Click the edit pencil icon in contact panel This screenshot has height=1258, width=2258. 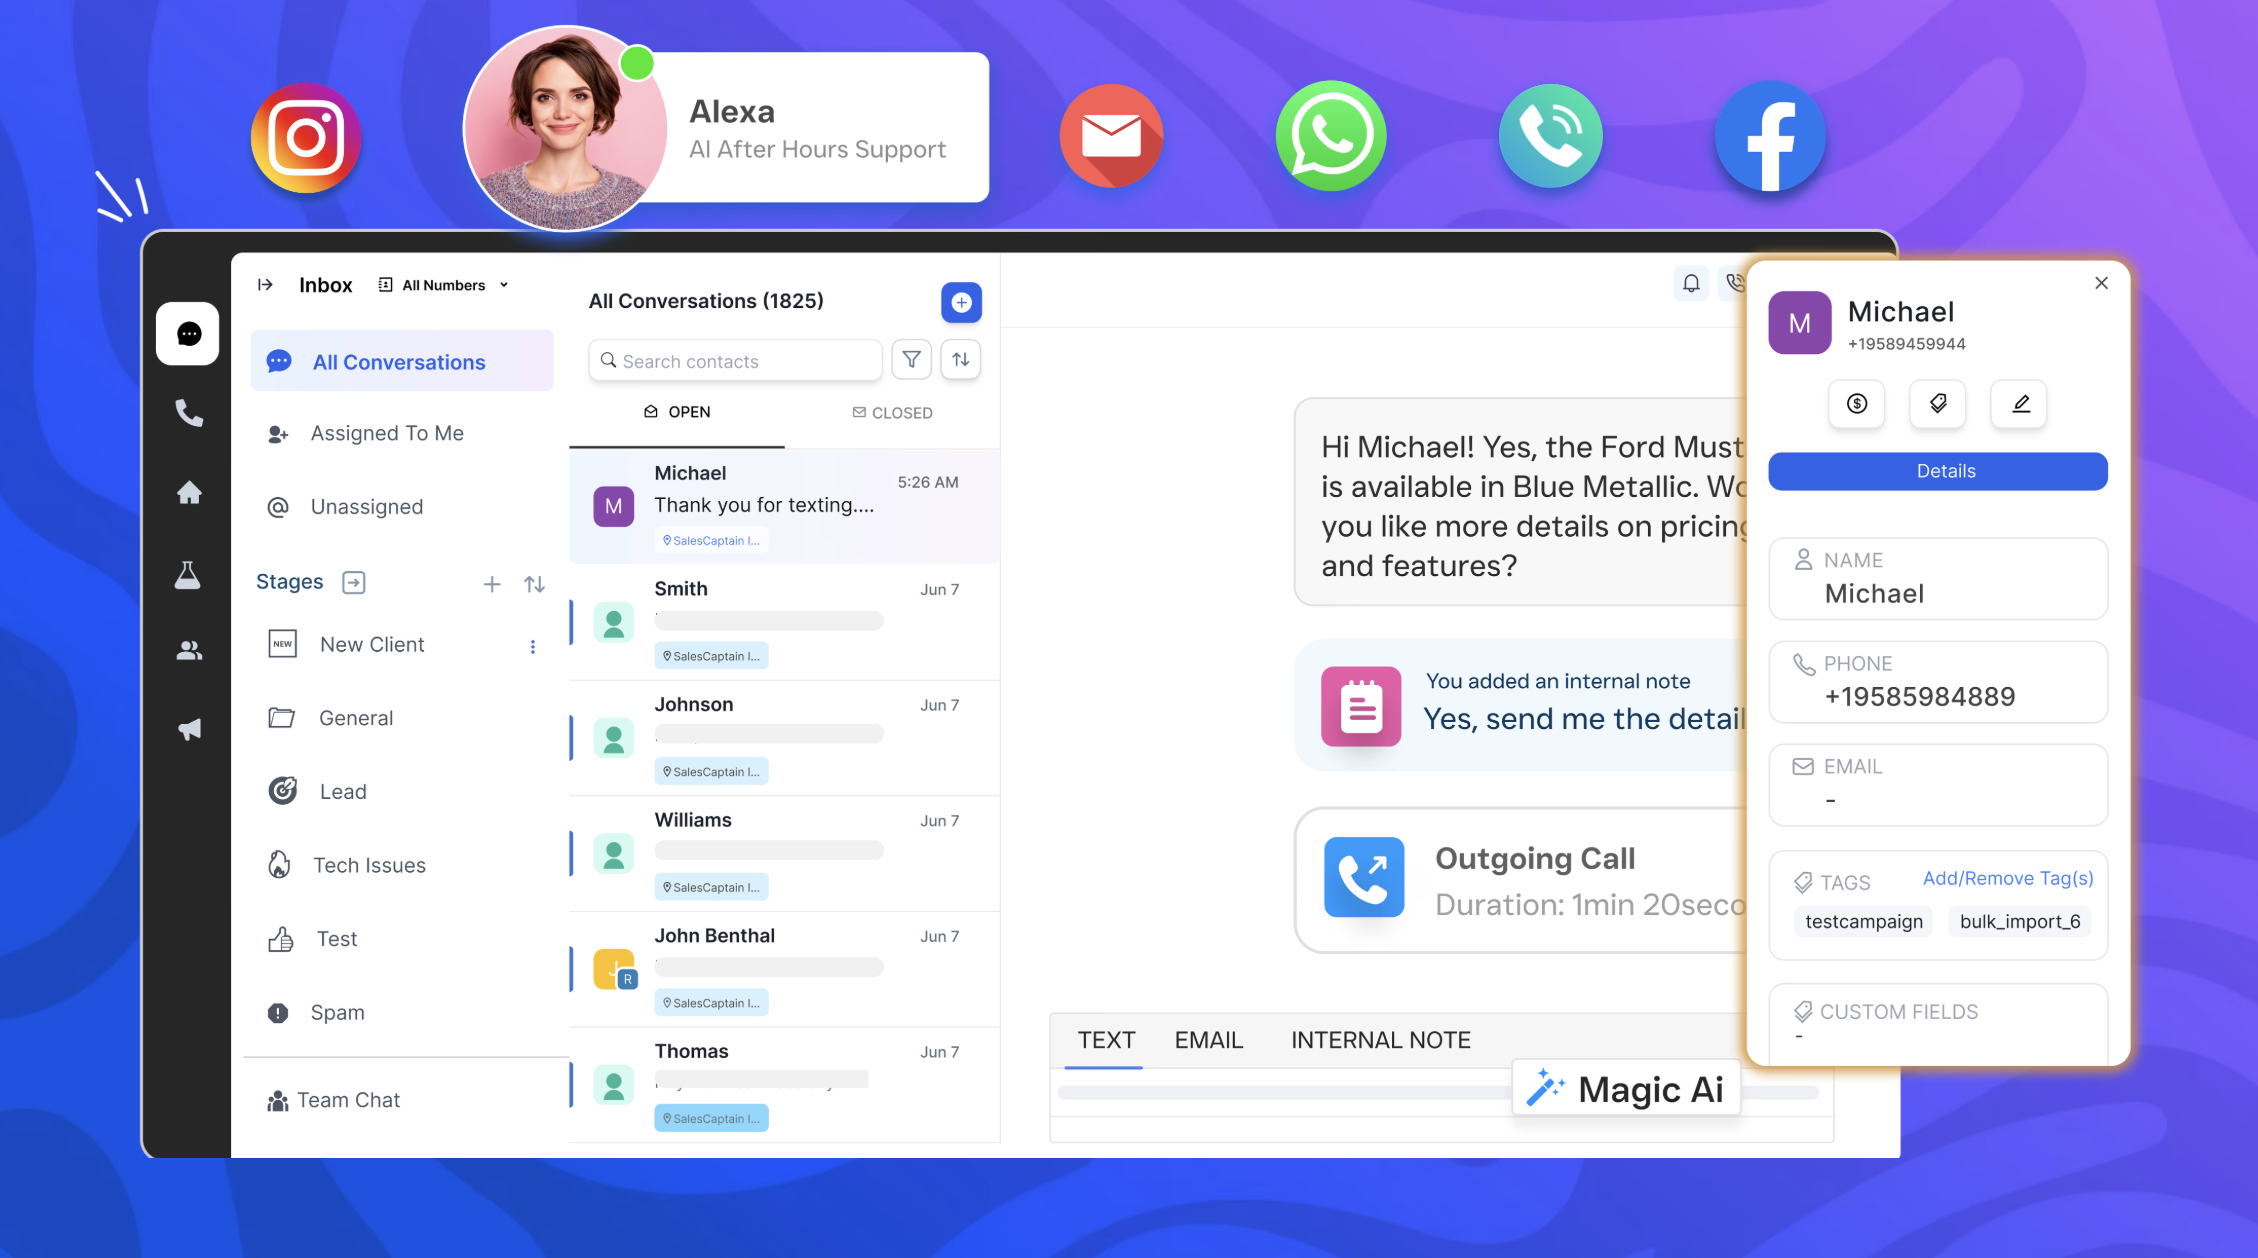[x=2020, y=404]
